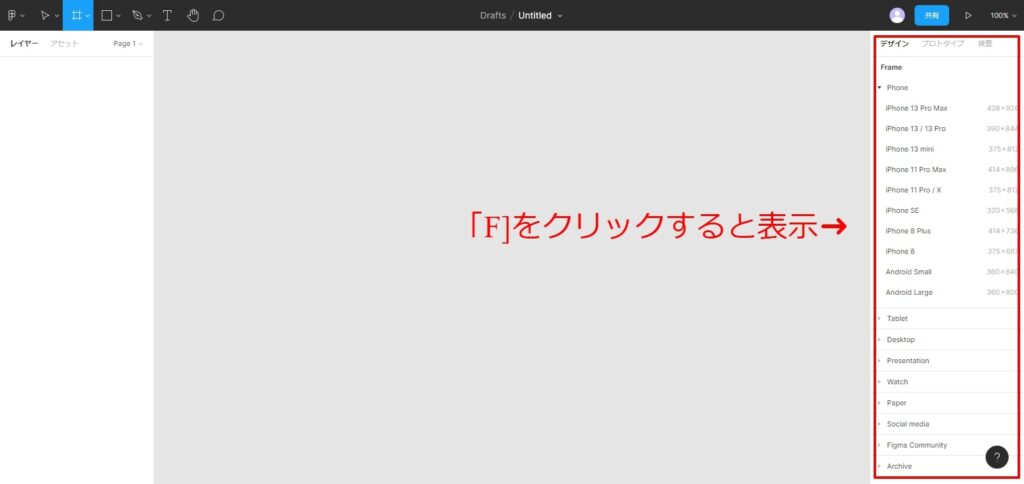Select the Pen tool
This screenshot has width=1024, height=484.
point(137,16)
